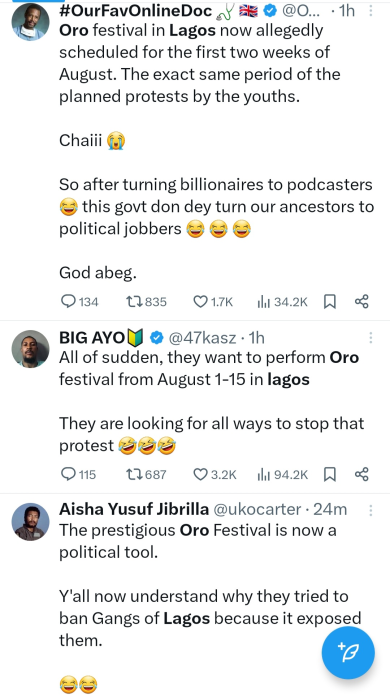390x700 pixels.
Task: Open the @47kasz profile handle
Action: [x=202, y=338]
